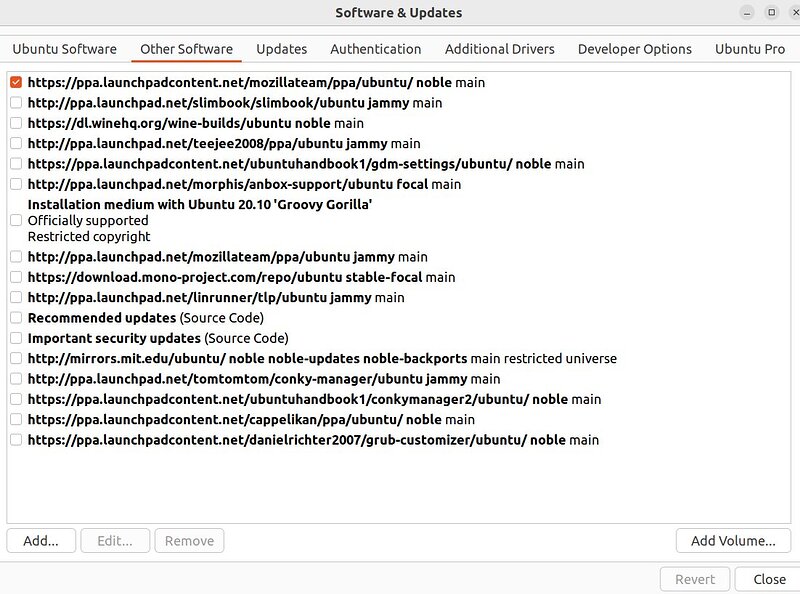The width and height of the screenshot is (800, 594).
Task: Enable the mirrors.mit.edu noble repository checkbox
Action: [16, 359]
